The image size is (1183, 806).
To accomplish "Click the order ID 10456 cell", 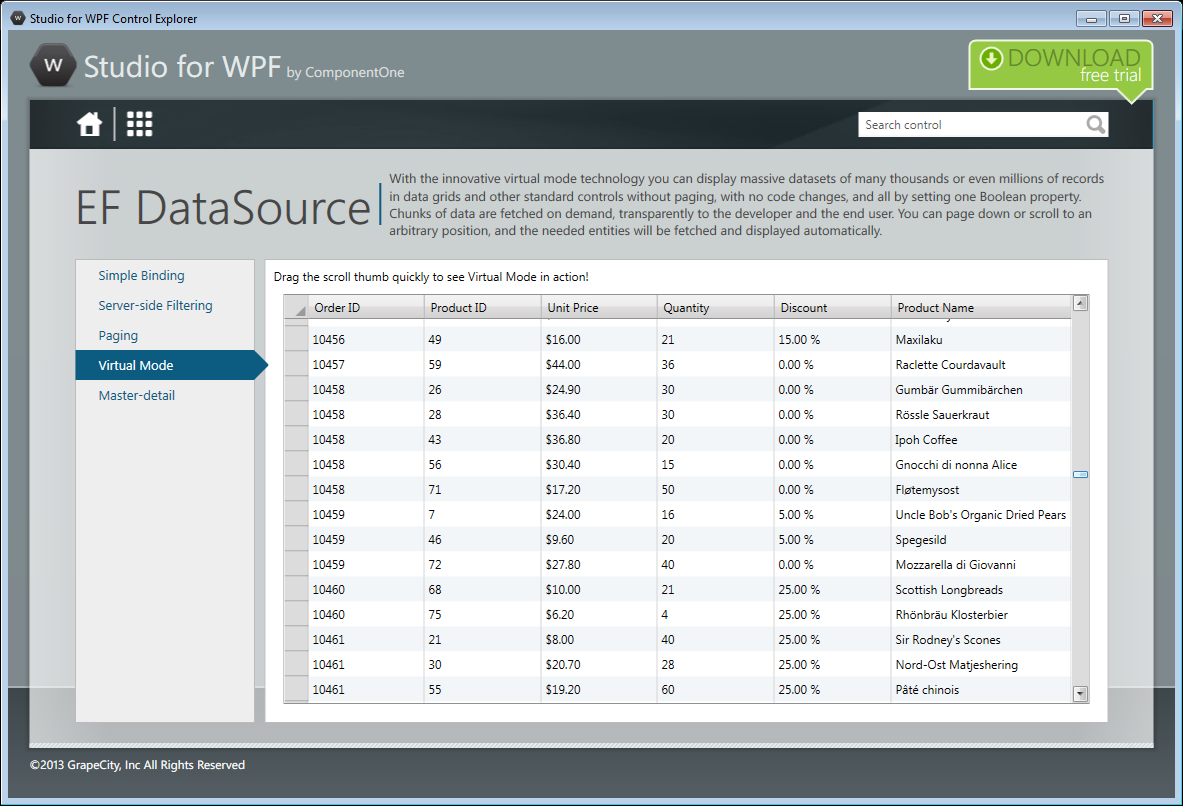I will point(367,340).
